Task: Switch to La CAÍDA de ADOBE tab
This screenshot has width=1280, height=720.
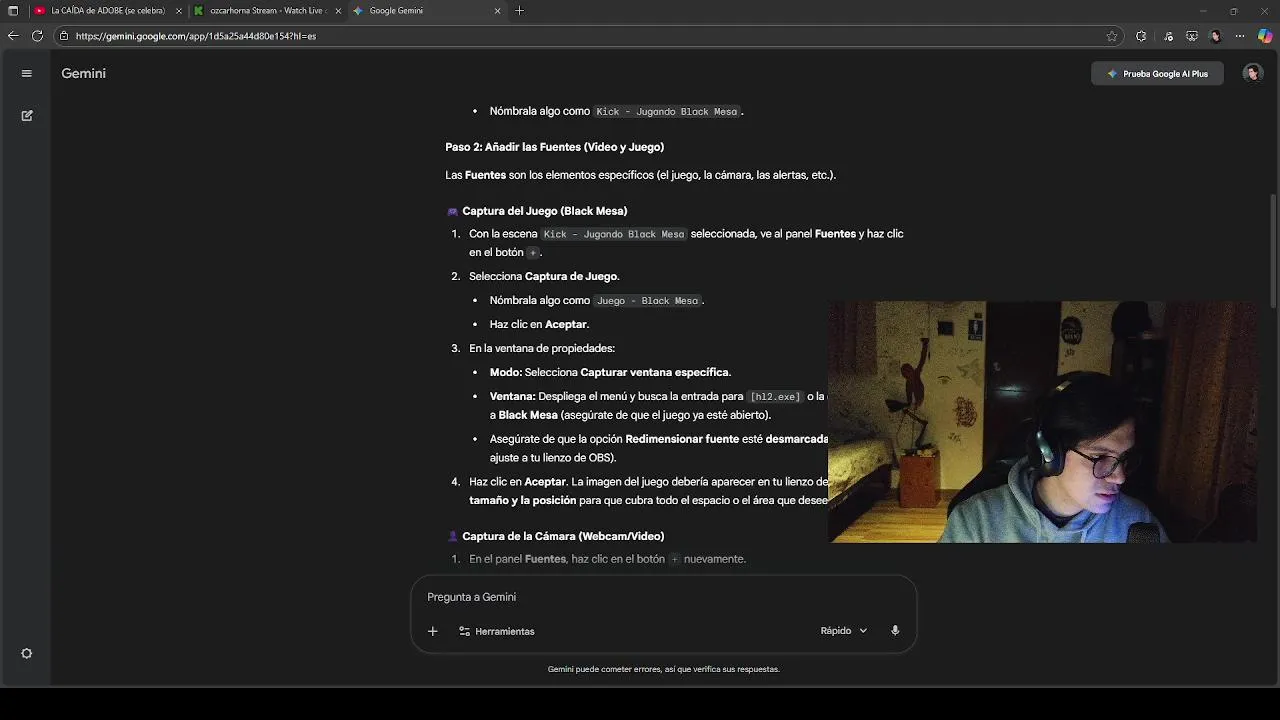Action: 108,11
